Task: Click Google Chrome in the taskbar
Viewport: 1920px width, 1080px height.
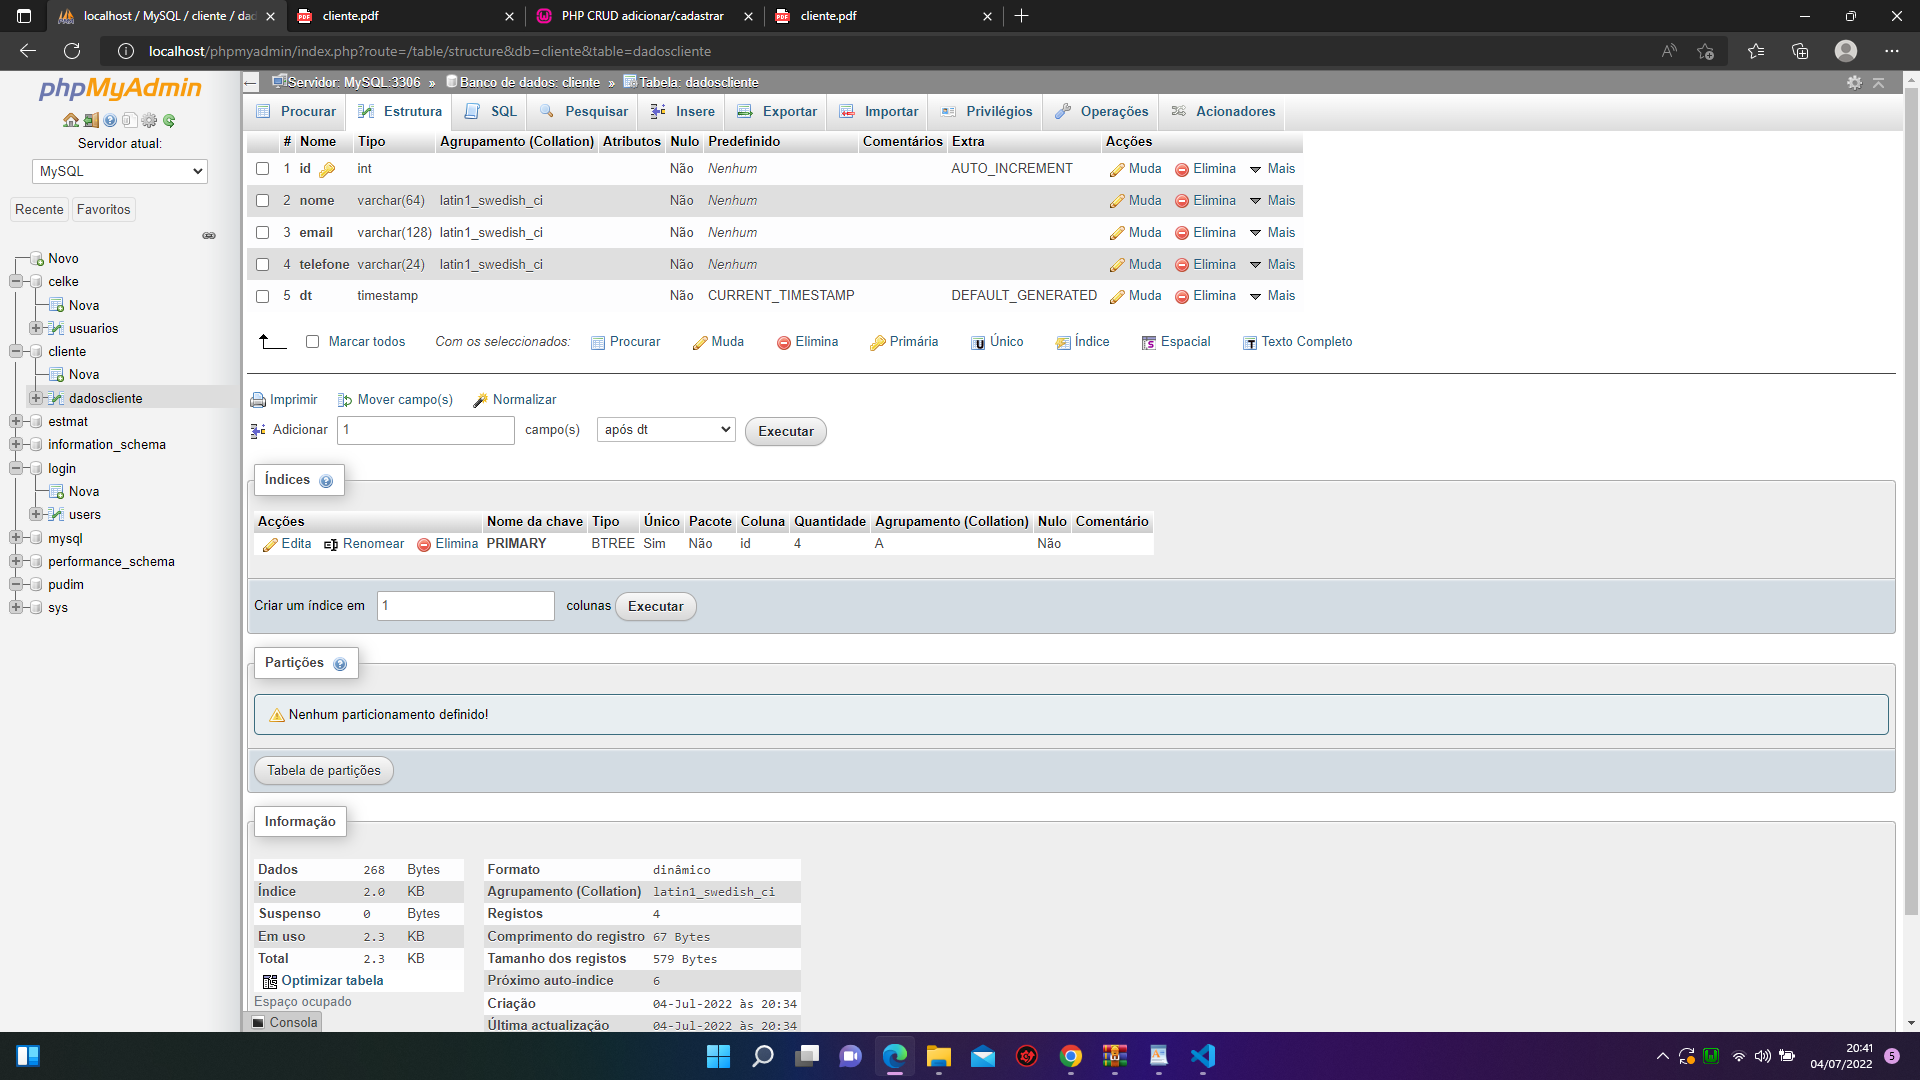Action: click(x=1071, y=1056)
